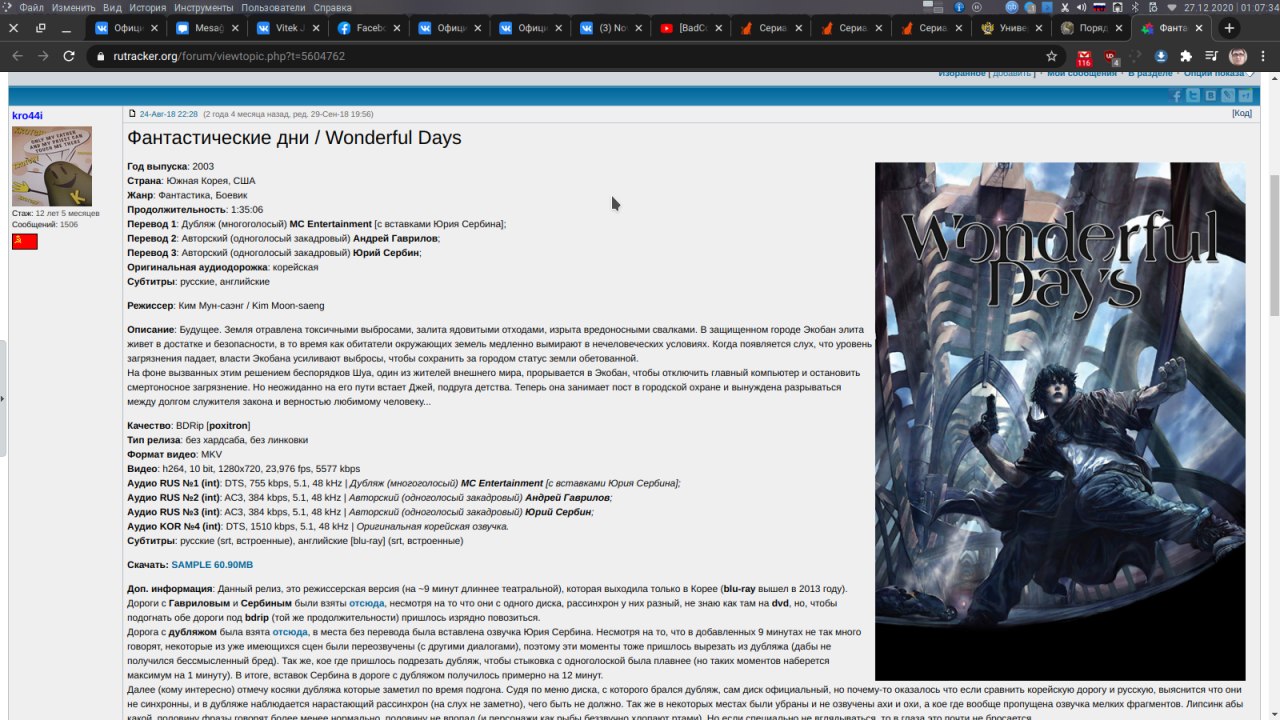Viewport: 1280px width, 720px height.
Task: Open the Файл menu
Action: click(x=30, y=7)
